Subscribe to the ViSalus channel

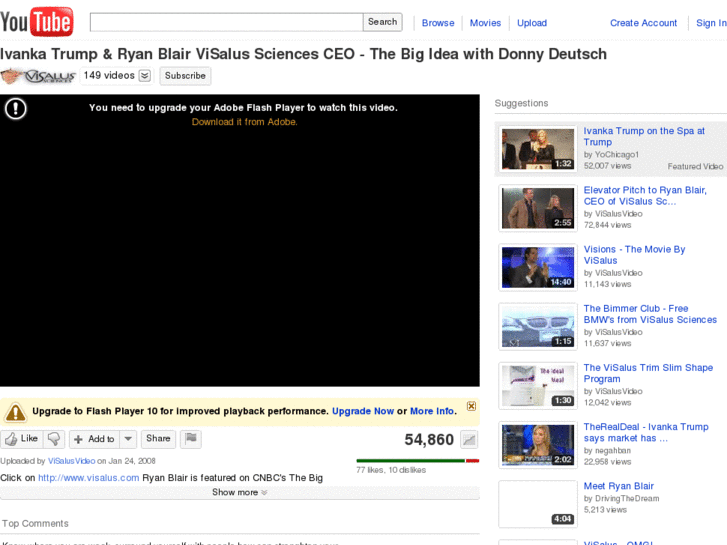pyautogui.click(x=185, y=76)
